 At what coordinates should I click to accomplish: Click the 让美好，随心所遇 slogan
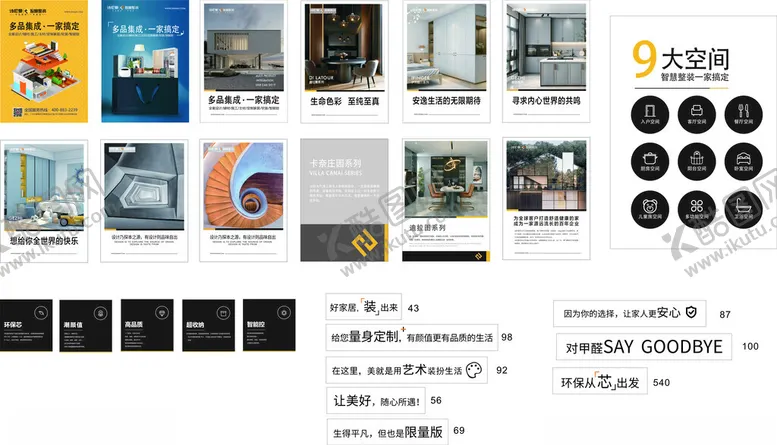(x=376, y=400)
